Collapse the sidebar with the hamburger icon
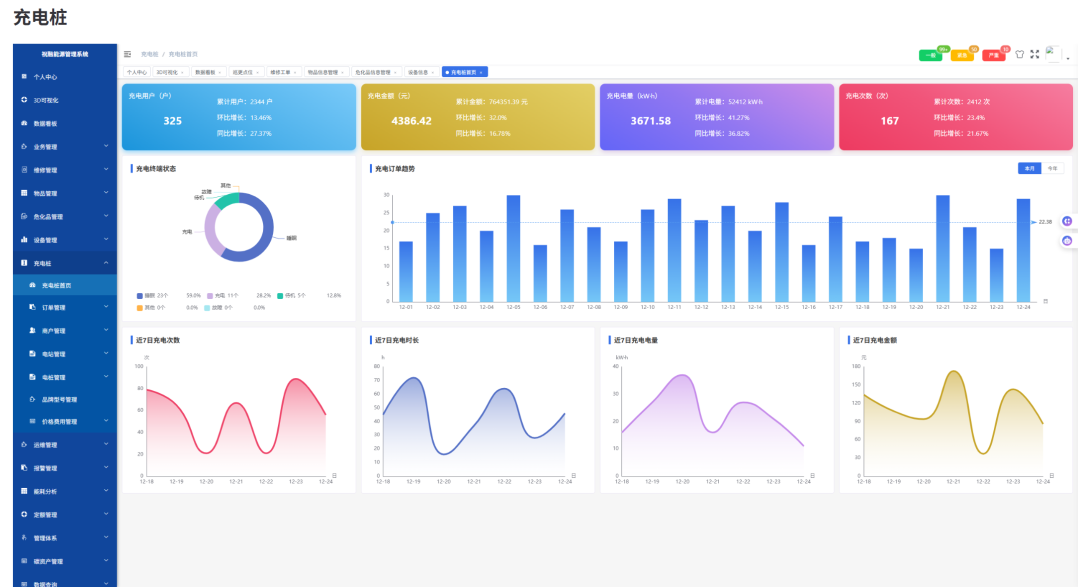Viewport: 1080px width, 588px height. click(x=127, y=54)
